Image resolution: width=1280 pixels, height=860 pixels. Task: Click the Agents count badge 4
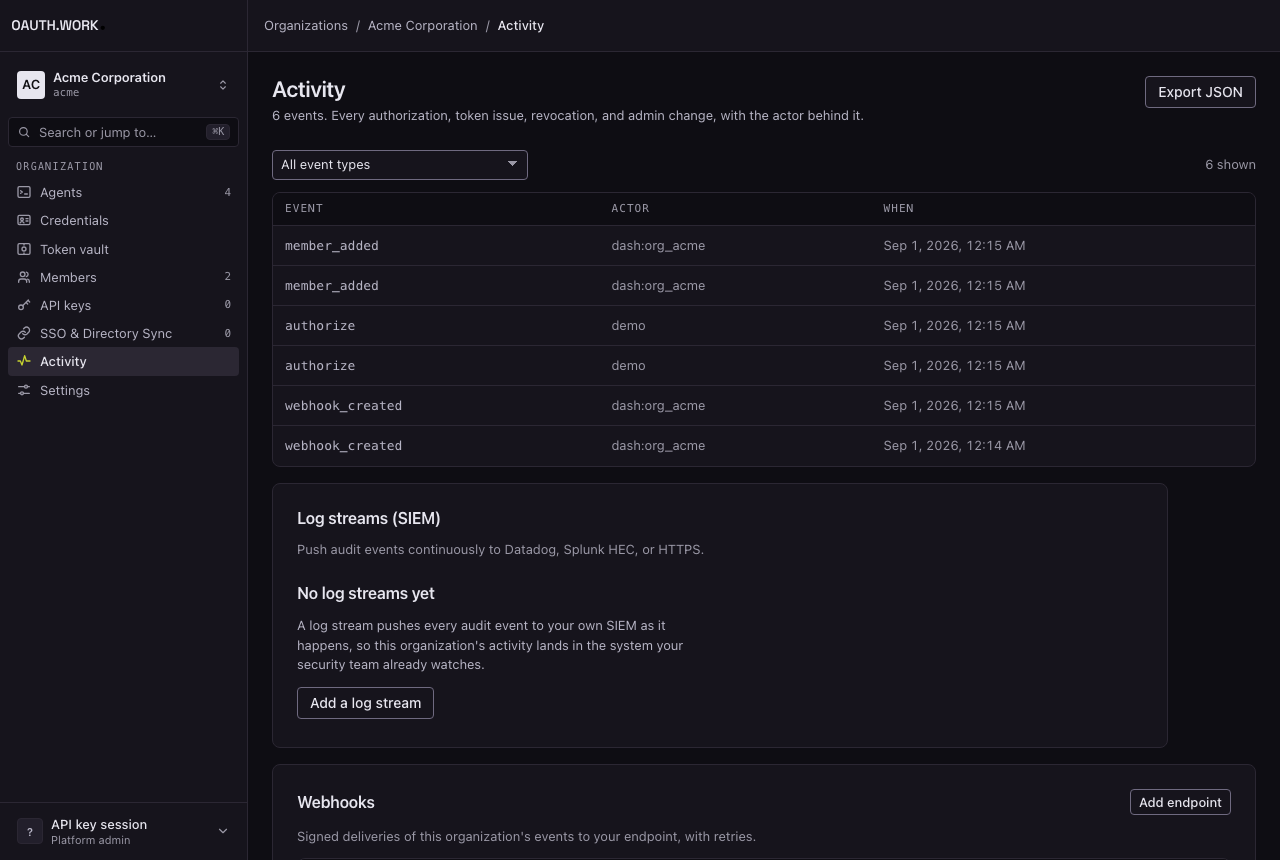point(227,192)
